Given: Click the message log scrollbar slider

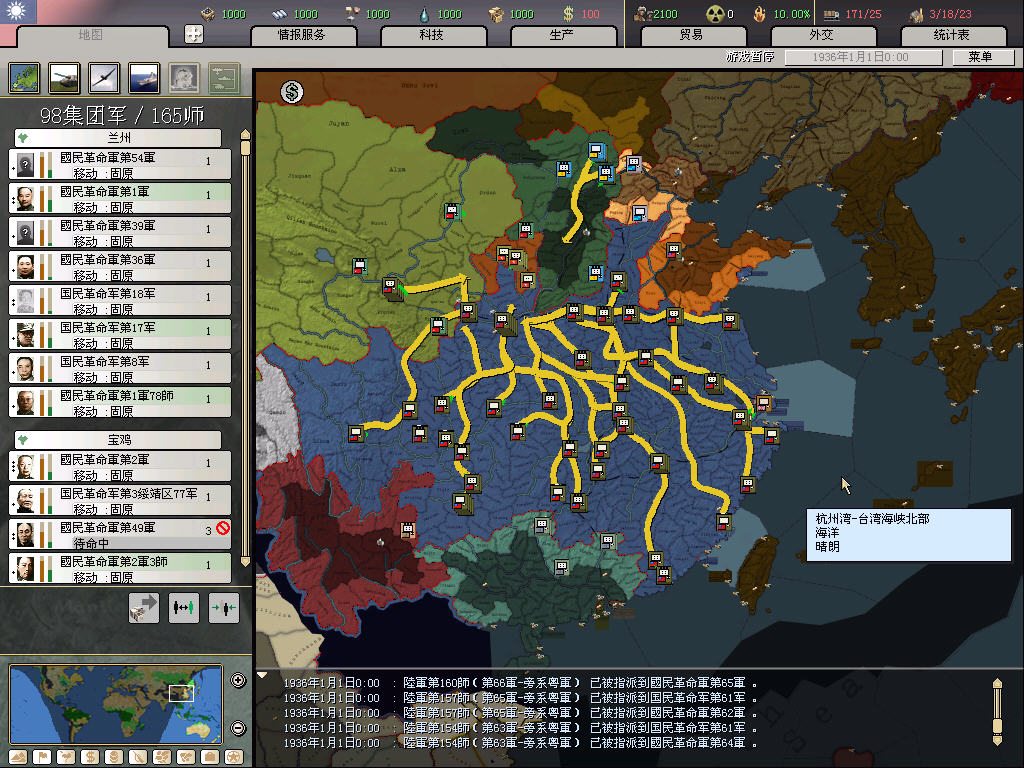Looking at the screenshot, I should click(996, 710).
